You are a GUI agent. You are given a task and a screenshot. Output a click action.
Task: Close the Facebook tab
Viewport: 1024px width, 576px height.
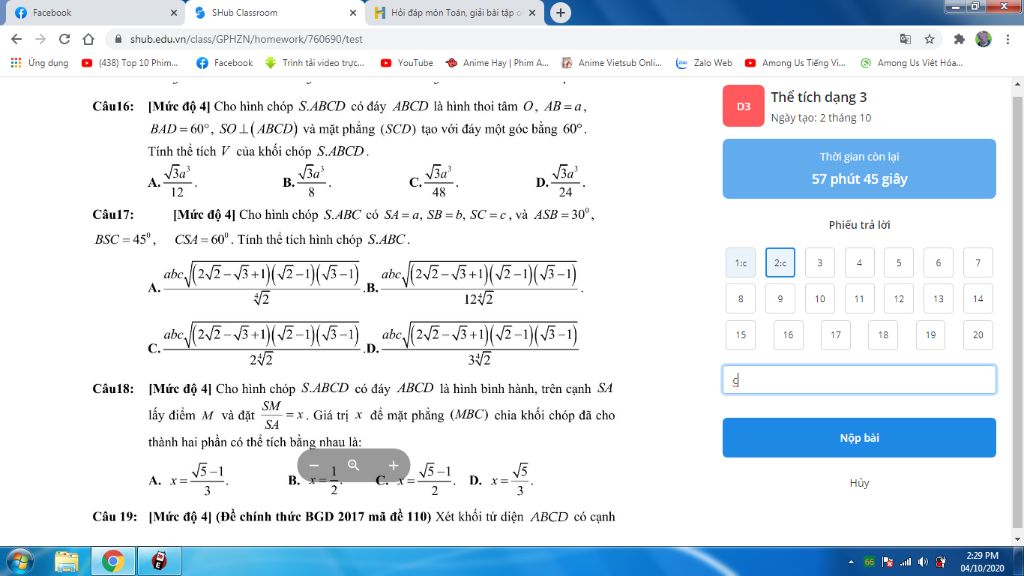click(174, 12)
